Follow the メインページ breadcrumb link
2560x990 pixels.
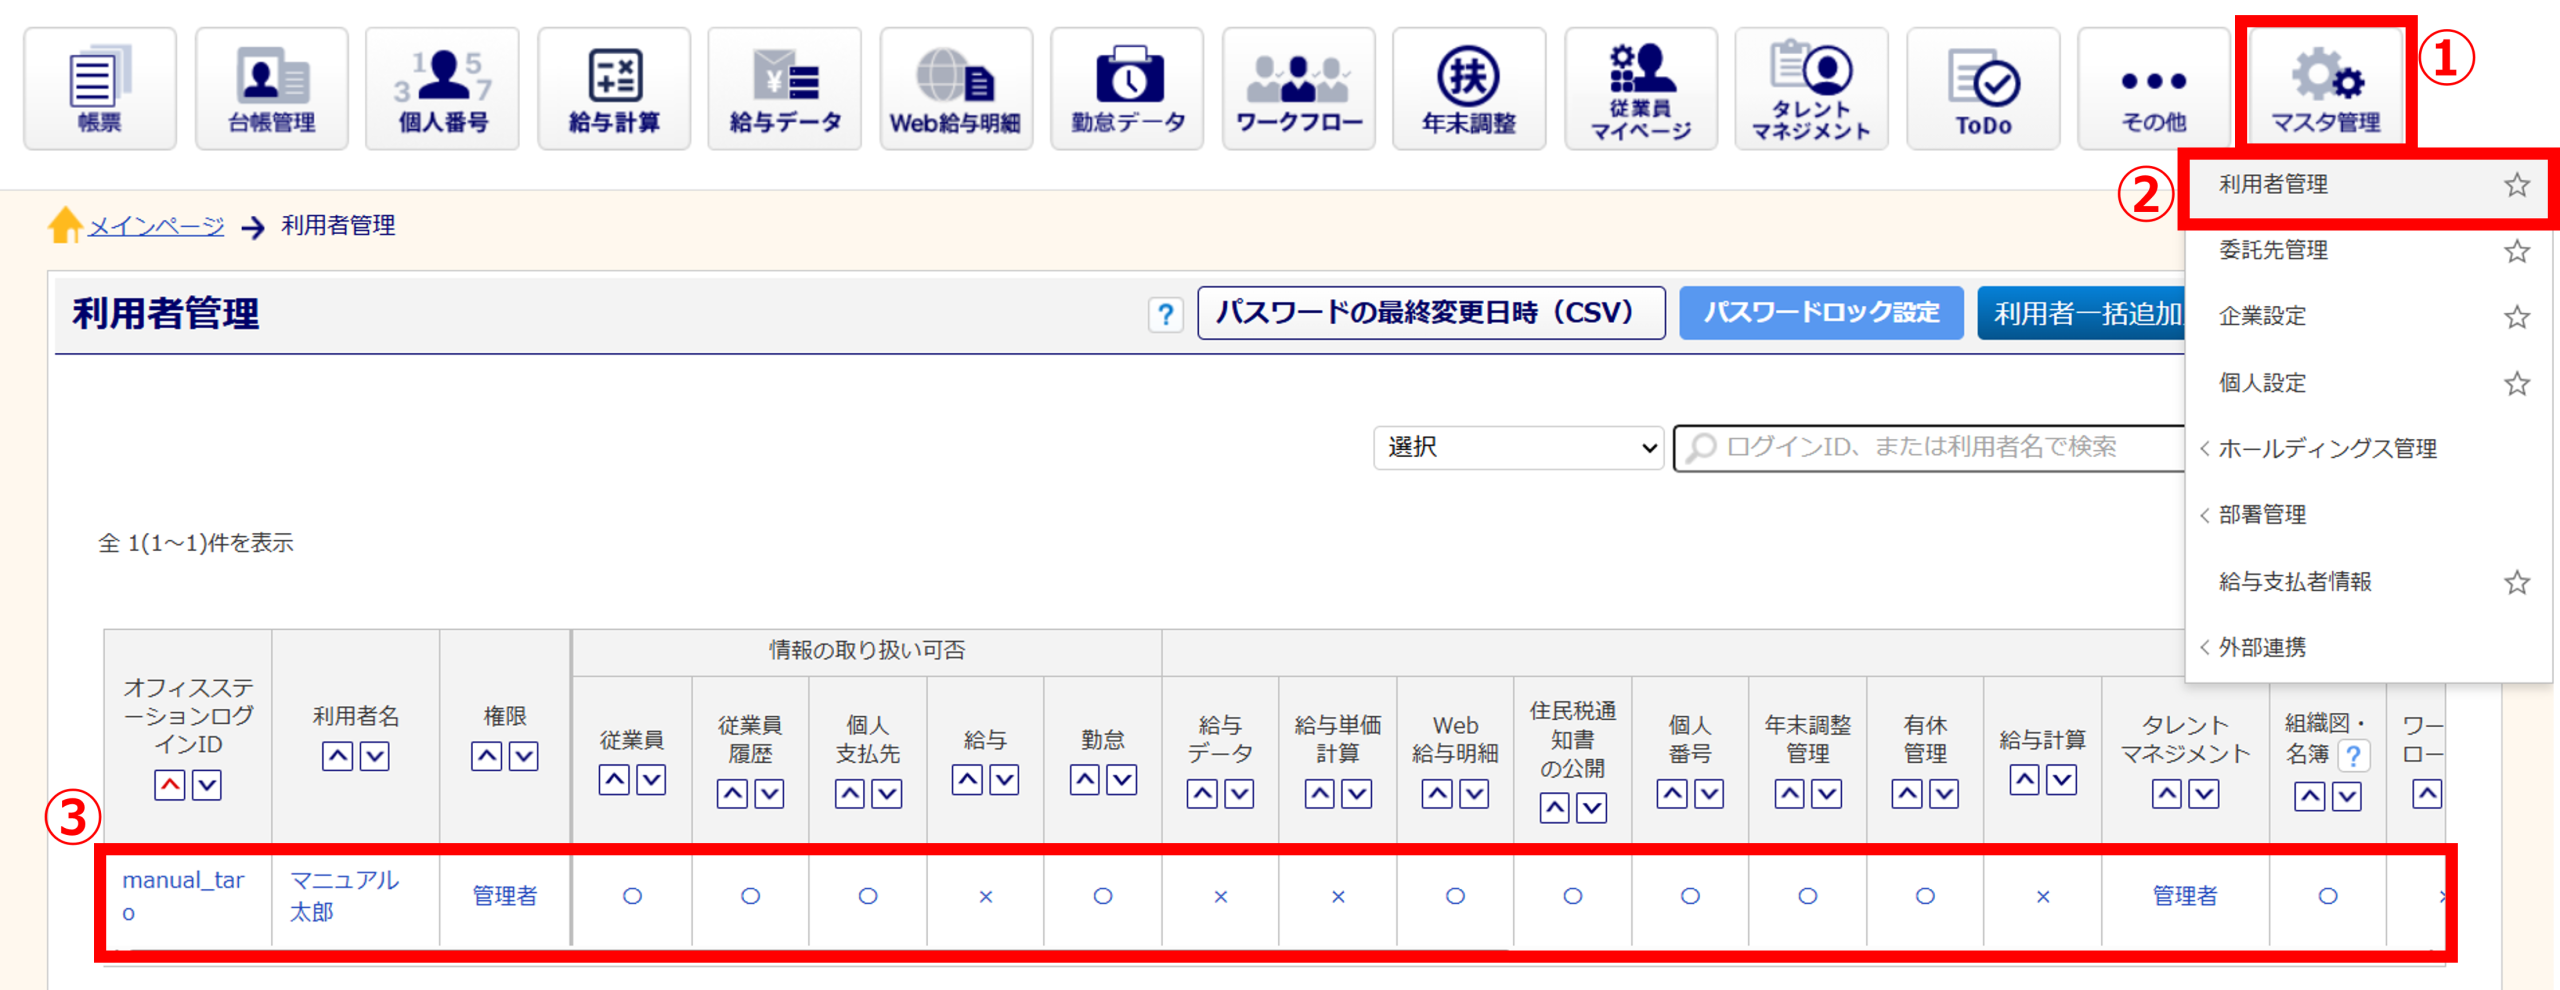pyautogui.click(x=156, y=226)
